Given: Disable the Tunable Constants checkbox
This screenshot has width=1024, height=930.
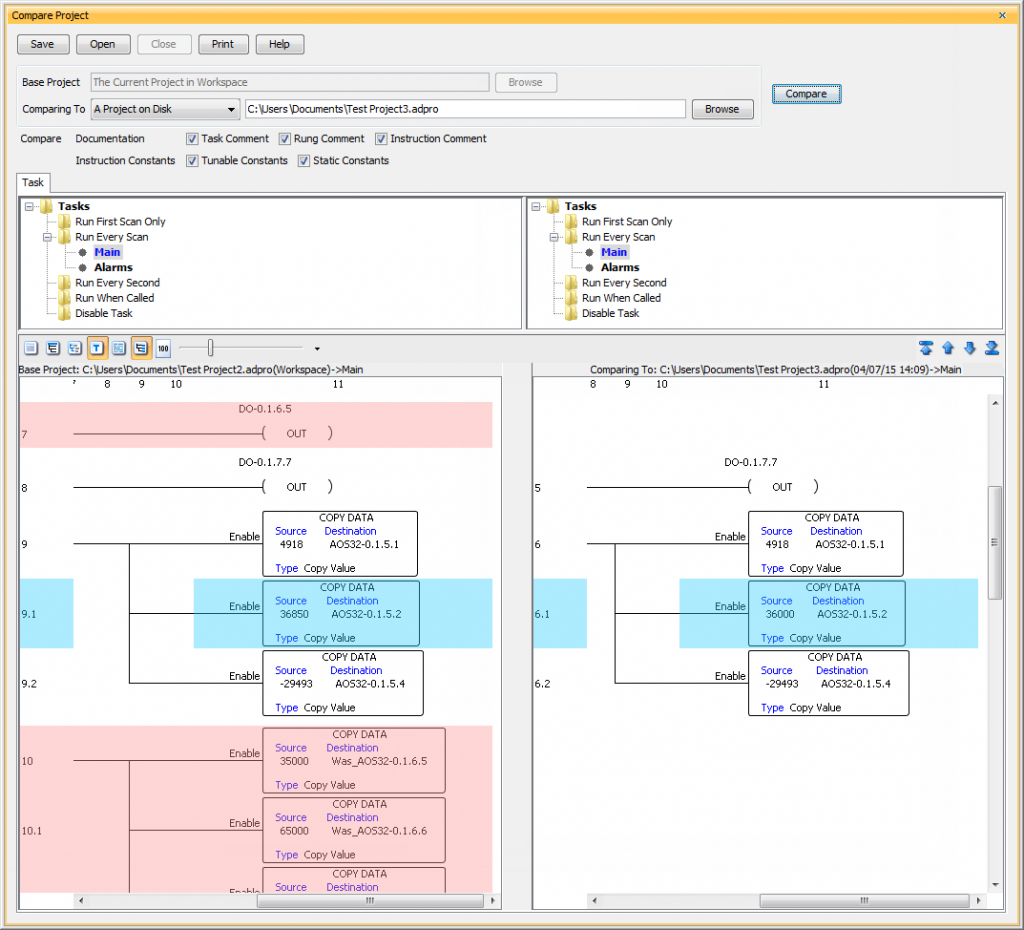Looking at the screenshot, I should click(192, 160).
